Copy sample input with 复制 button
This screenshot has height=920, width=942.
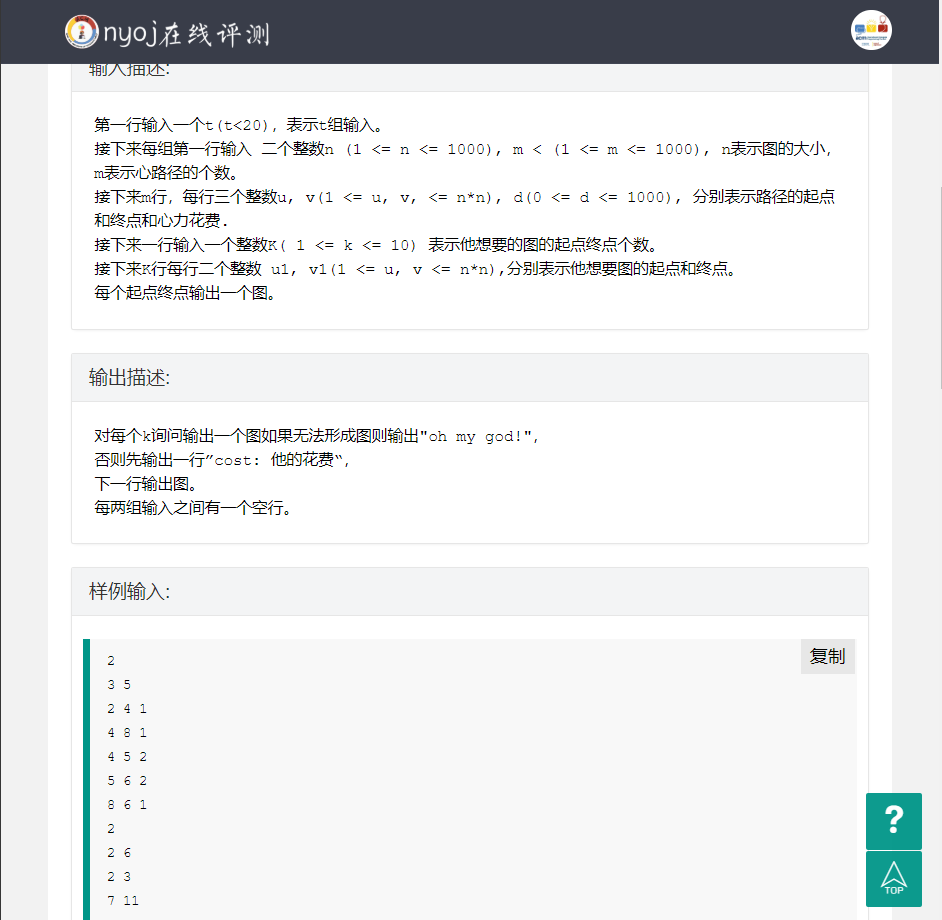[827, 656]
